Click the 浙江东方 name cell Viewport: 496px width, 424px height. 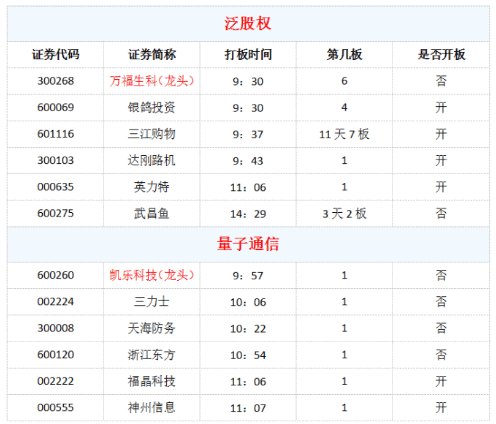coord(152,355)
